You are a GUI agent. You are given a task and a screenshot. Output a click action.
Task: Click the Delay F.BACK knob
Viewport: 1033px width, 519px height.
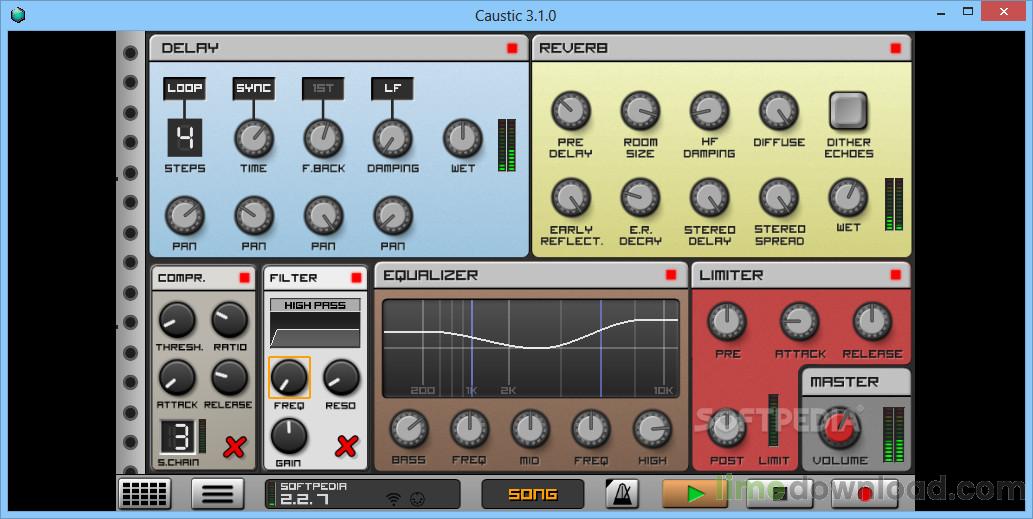click(x=323, y=138)
